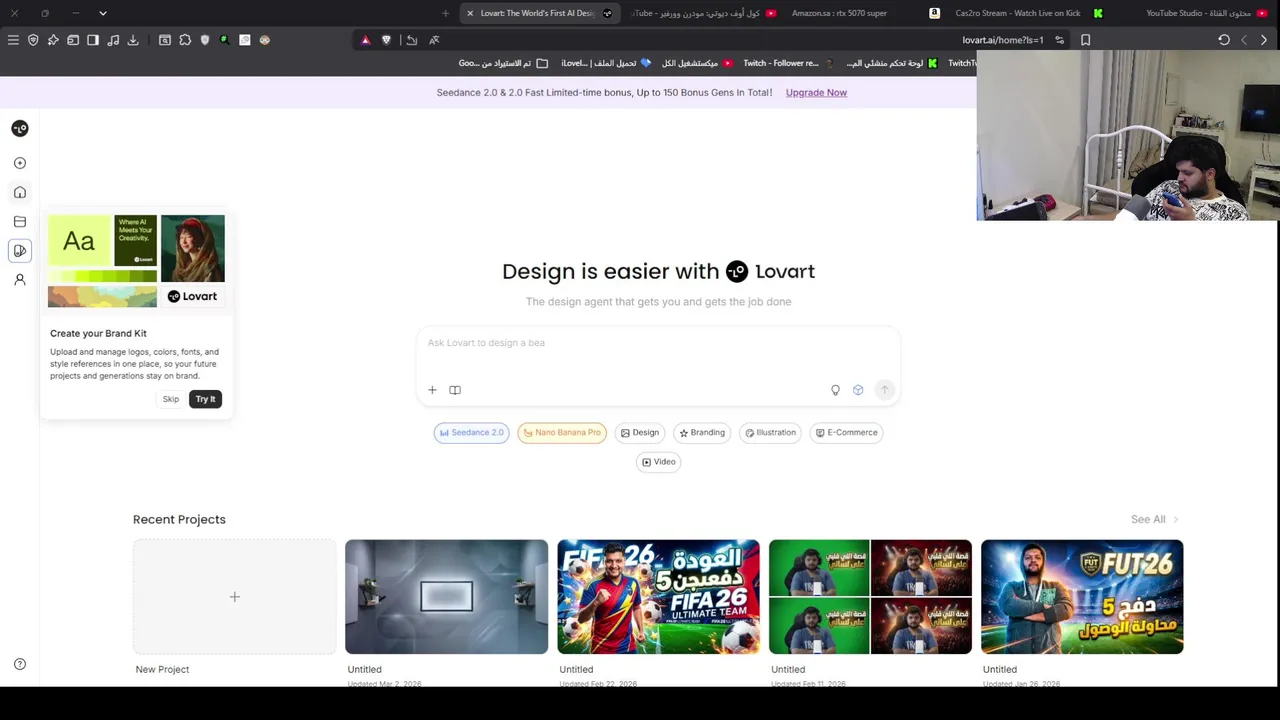
Task: Click the book library icon in prompt box
Action: [455, 390]
